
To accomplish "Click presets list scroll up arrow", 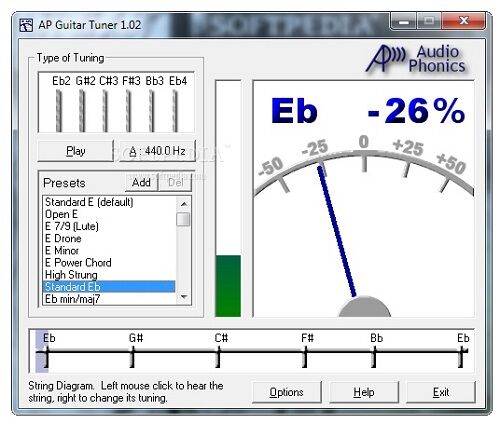I will click(x=183, y=203).
